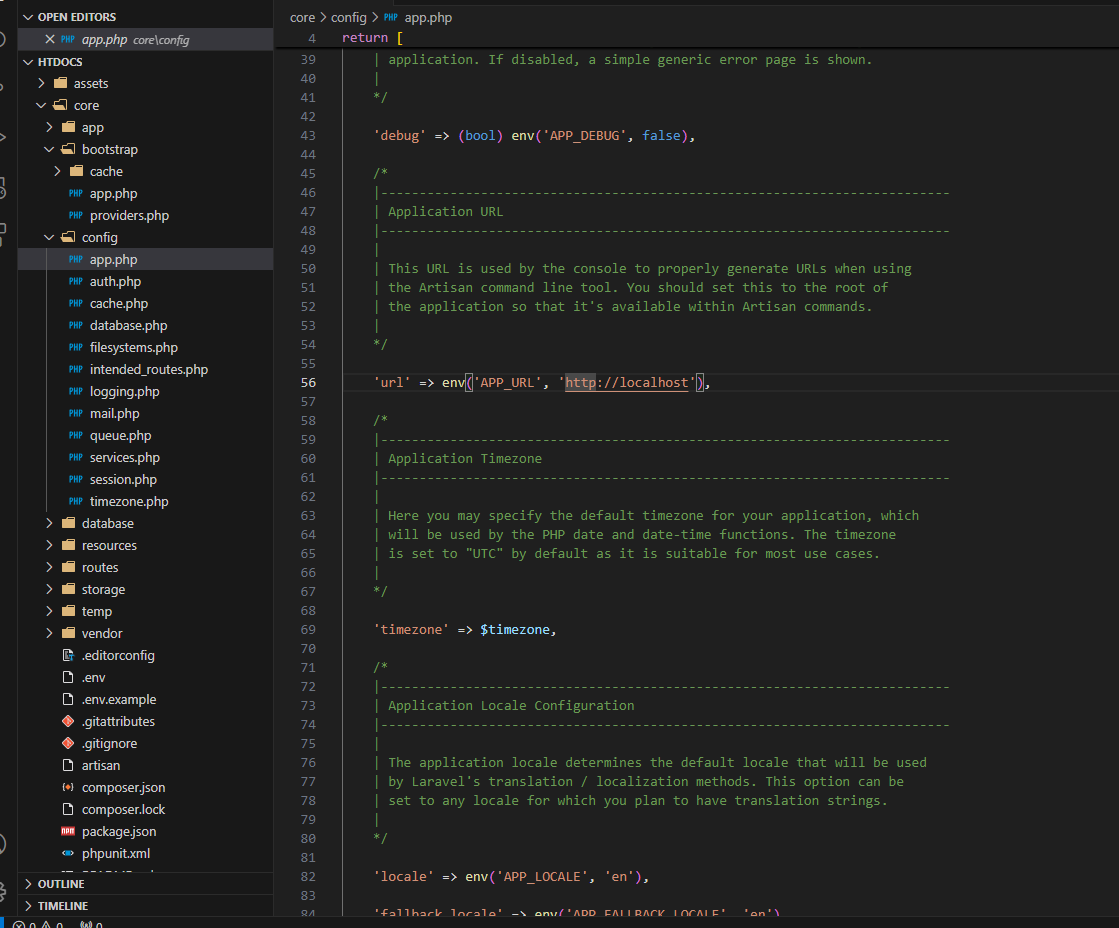Viewport: 1119px width, 928px height.
Task: Open bootstrap app.php file
Action: [x=113, y=193]
